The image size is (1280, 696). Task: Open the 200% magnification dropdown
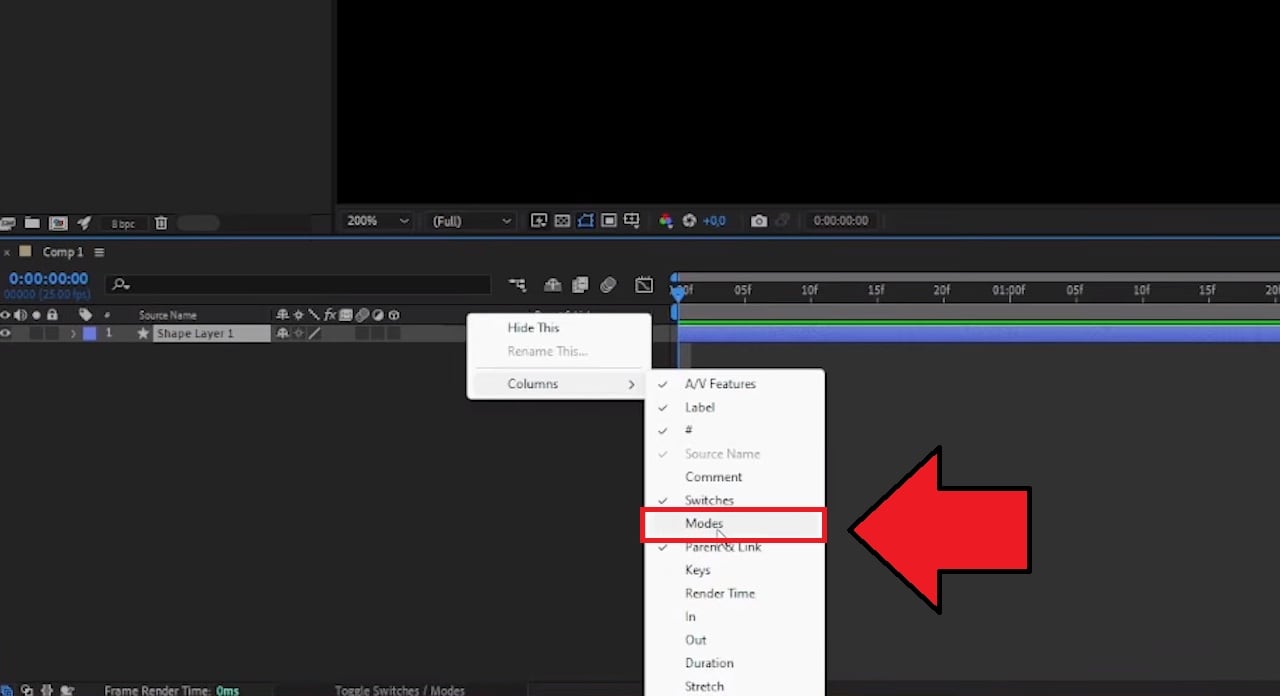coord(377,221)
